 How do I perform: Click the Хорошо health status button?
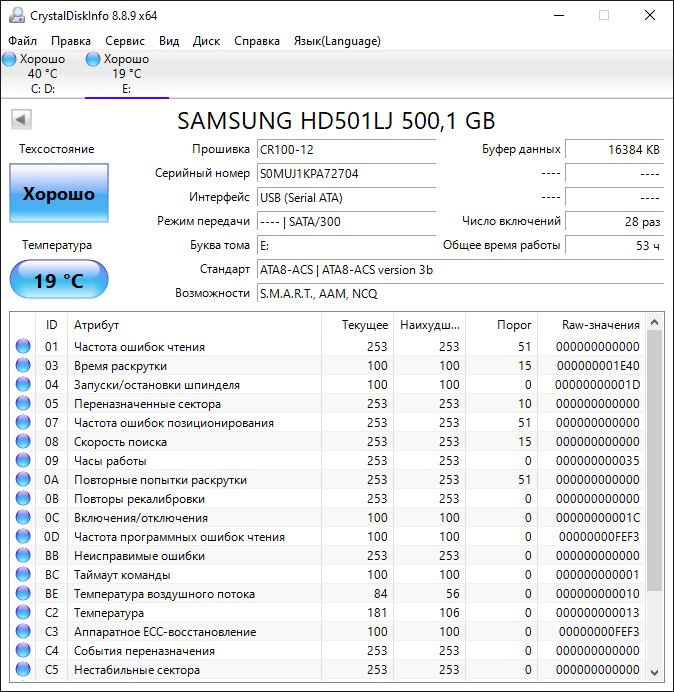[58, 194]
